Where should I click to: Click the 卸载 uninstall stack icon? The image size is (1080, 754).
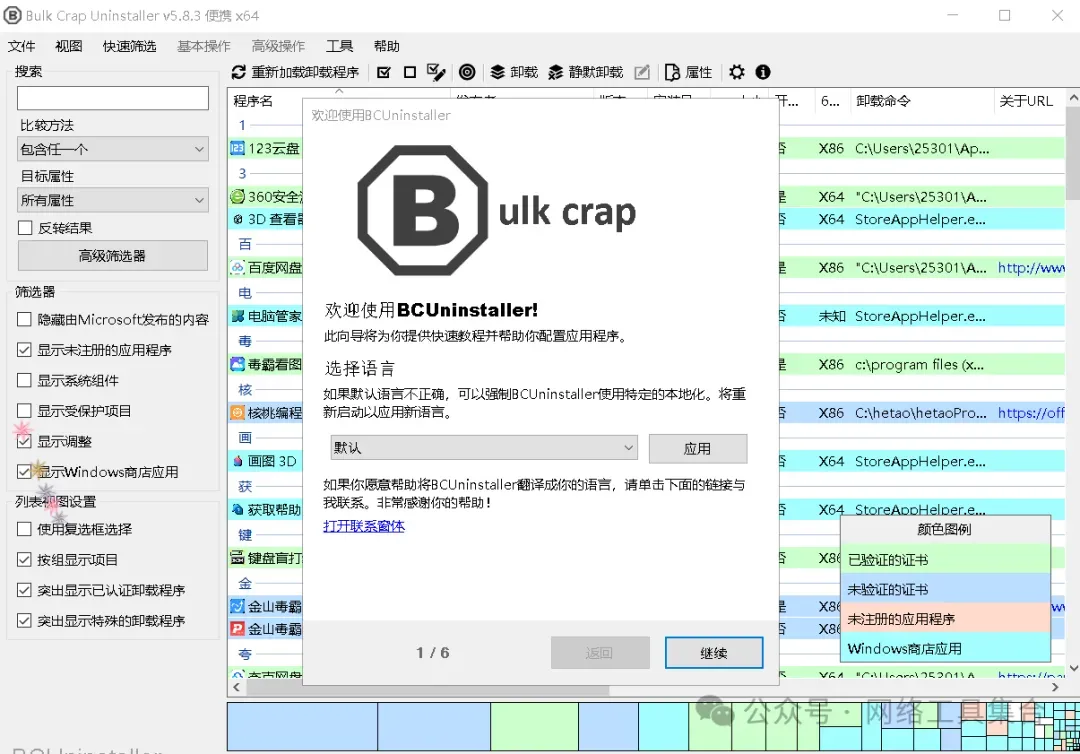click(x=497, y=72)
